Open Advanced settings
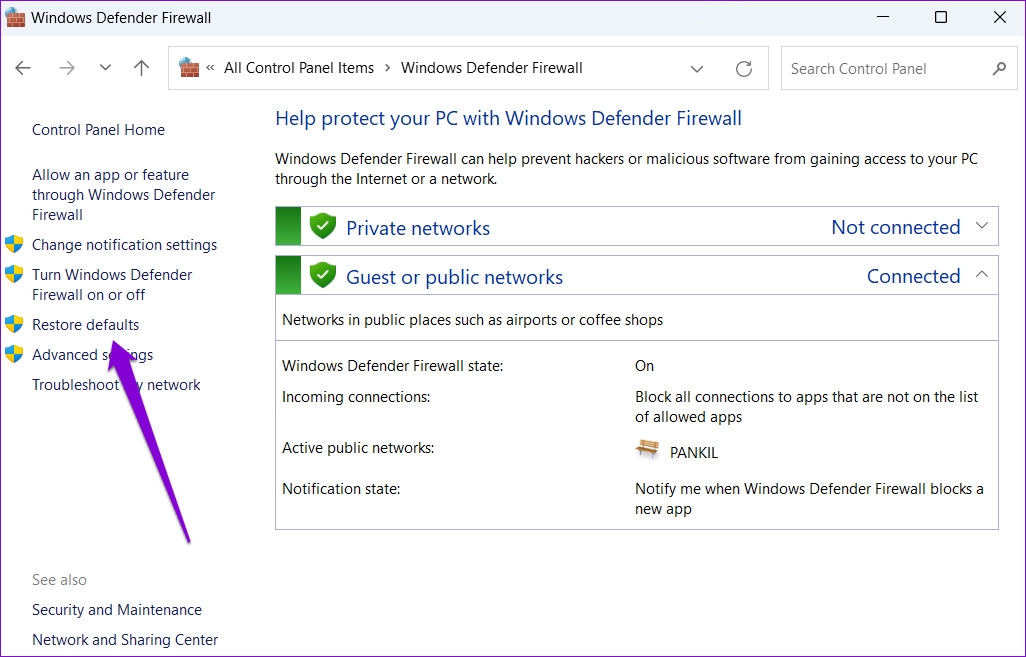1026x657 pixels. pos(92,355)
